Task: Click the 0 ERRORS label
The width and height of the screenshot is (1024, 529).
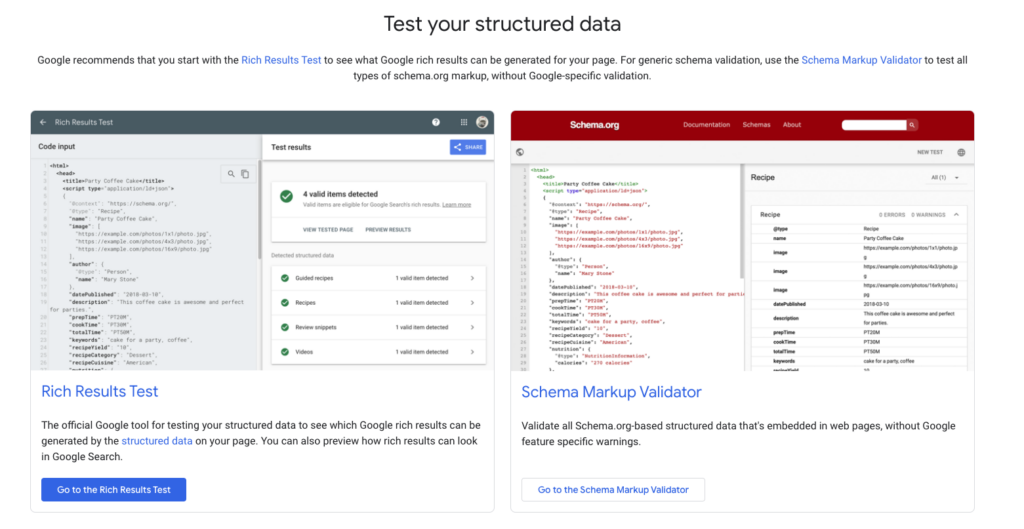Action: coord(892,215)
